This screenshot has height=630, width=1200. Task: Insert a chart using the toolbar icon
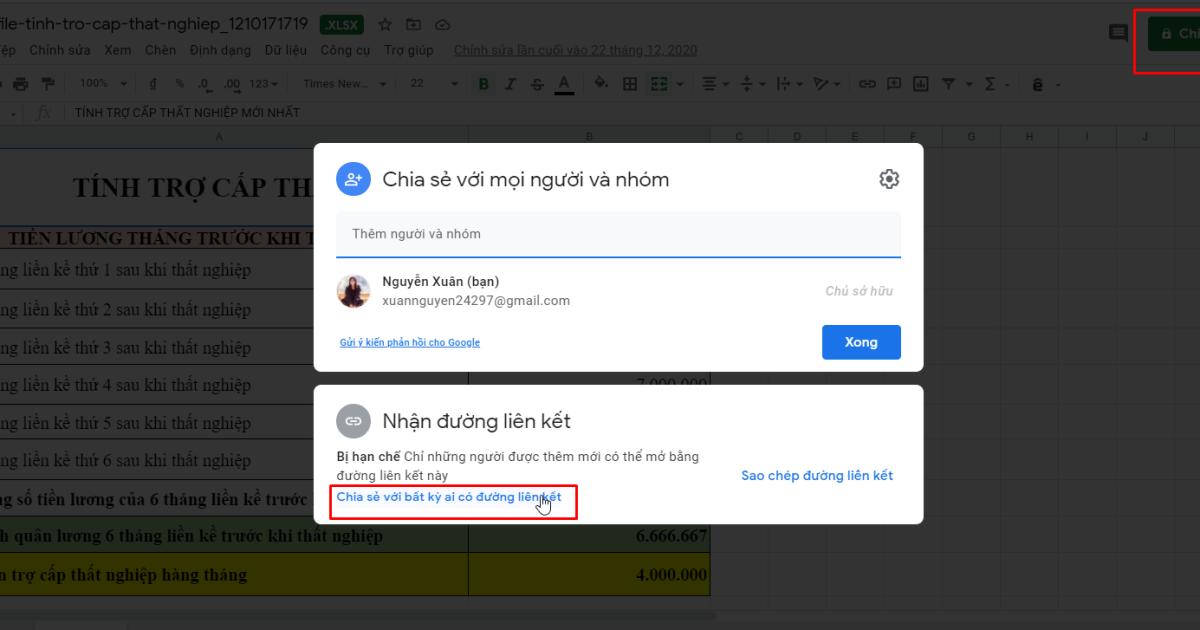tap(922, 84)
